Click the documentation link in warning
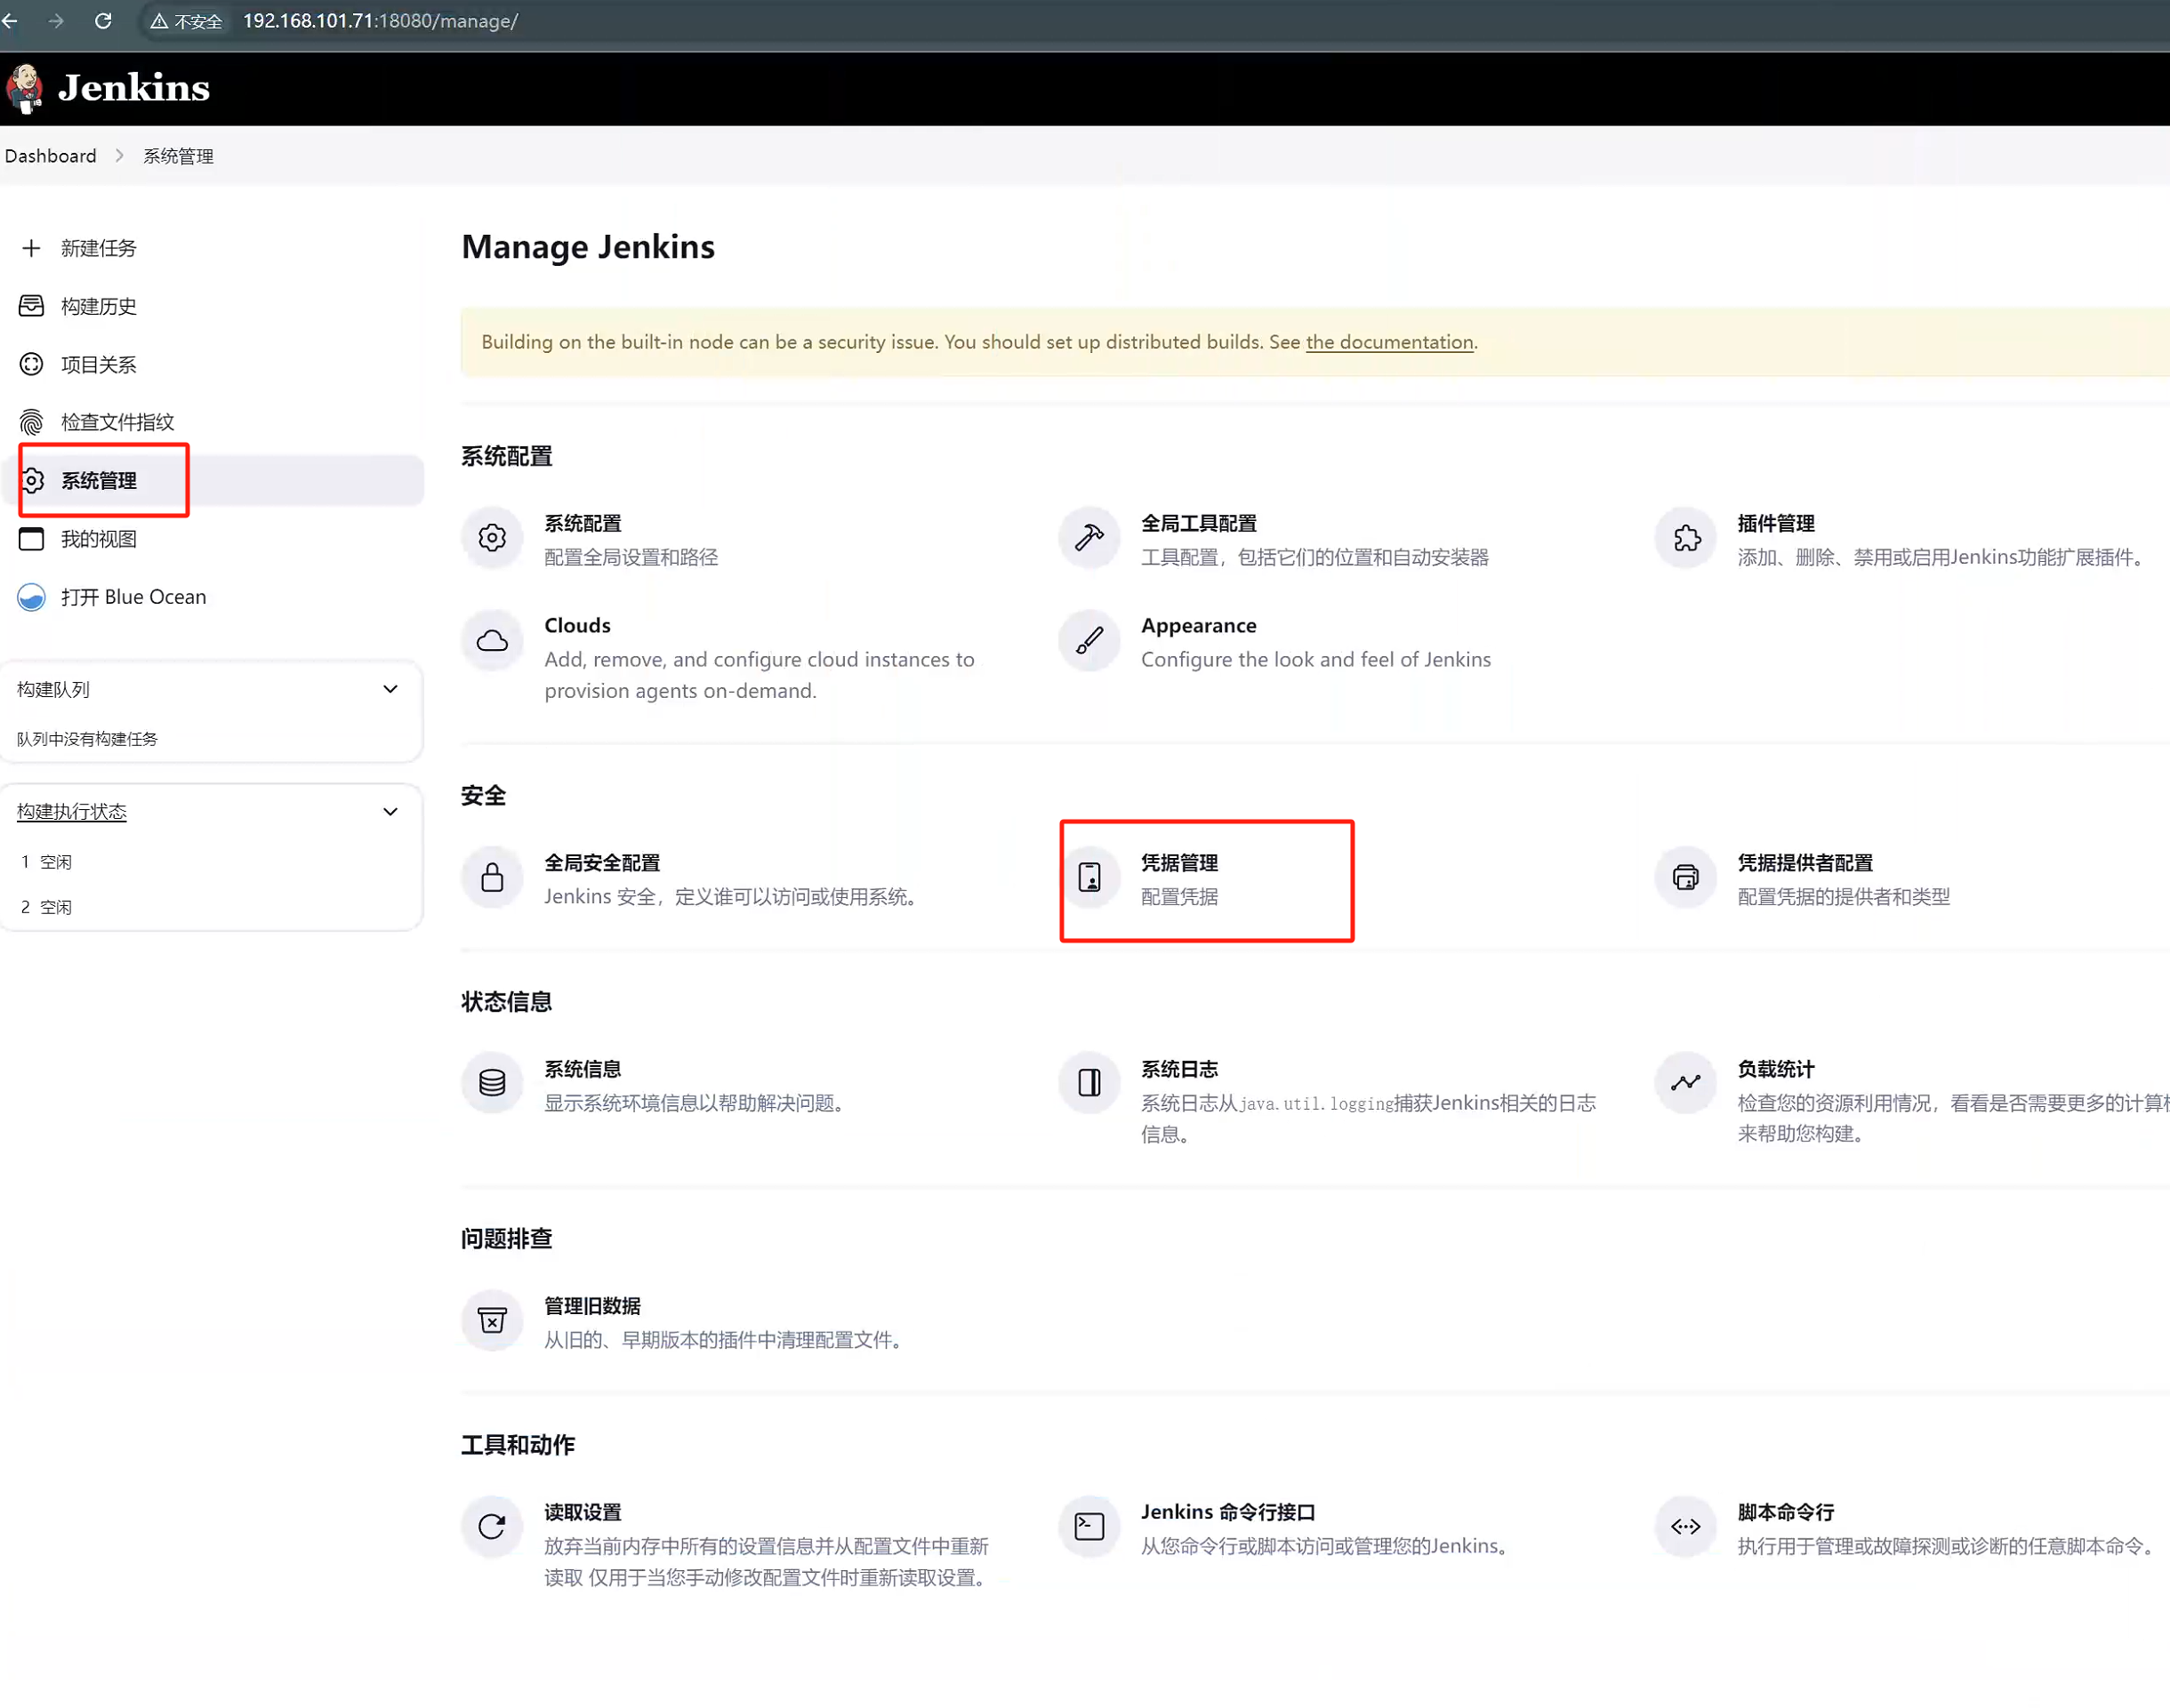This screenshot has width=2170, height=1708. (1389, 342)
